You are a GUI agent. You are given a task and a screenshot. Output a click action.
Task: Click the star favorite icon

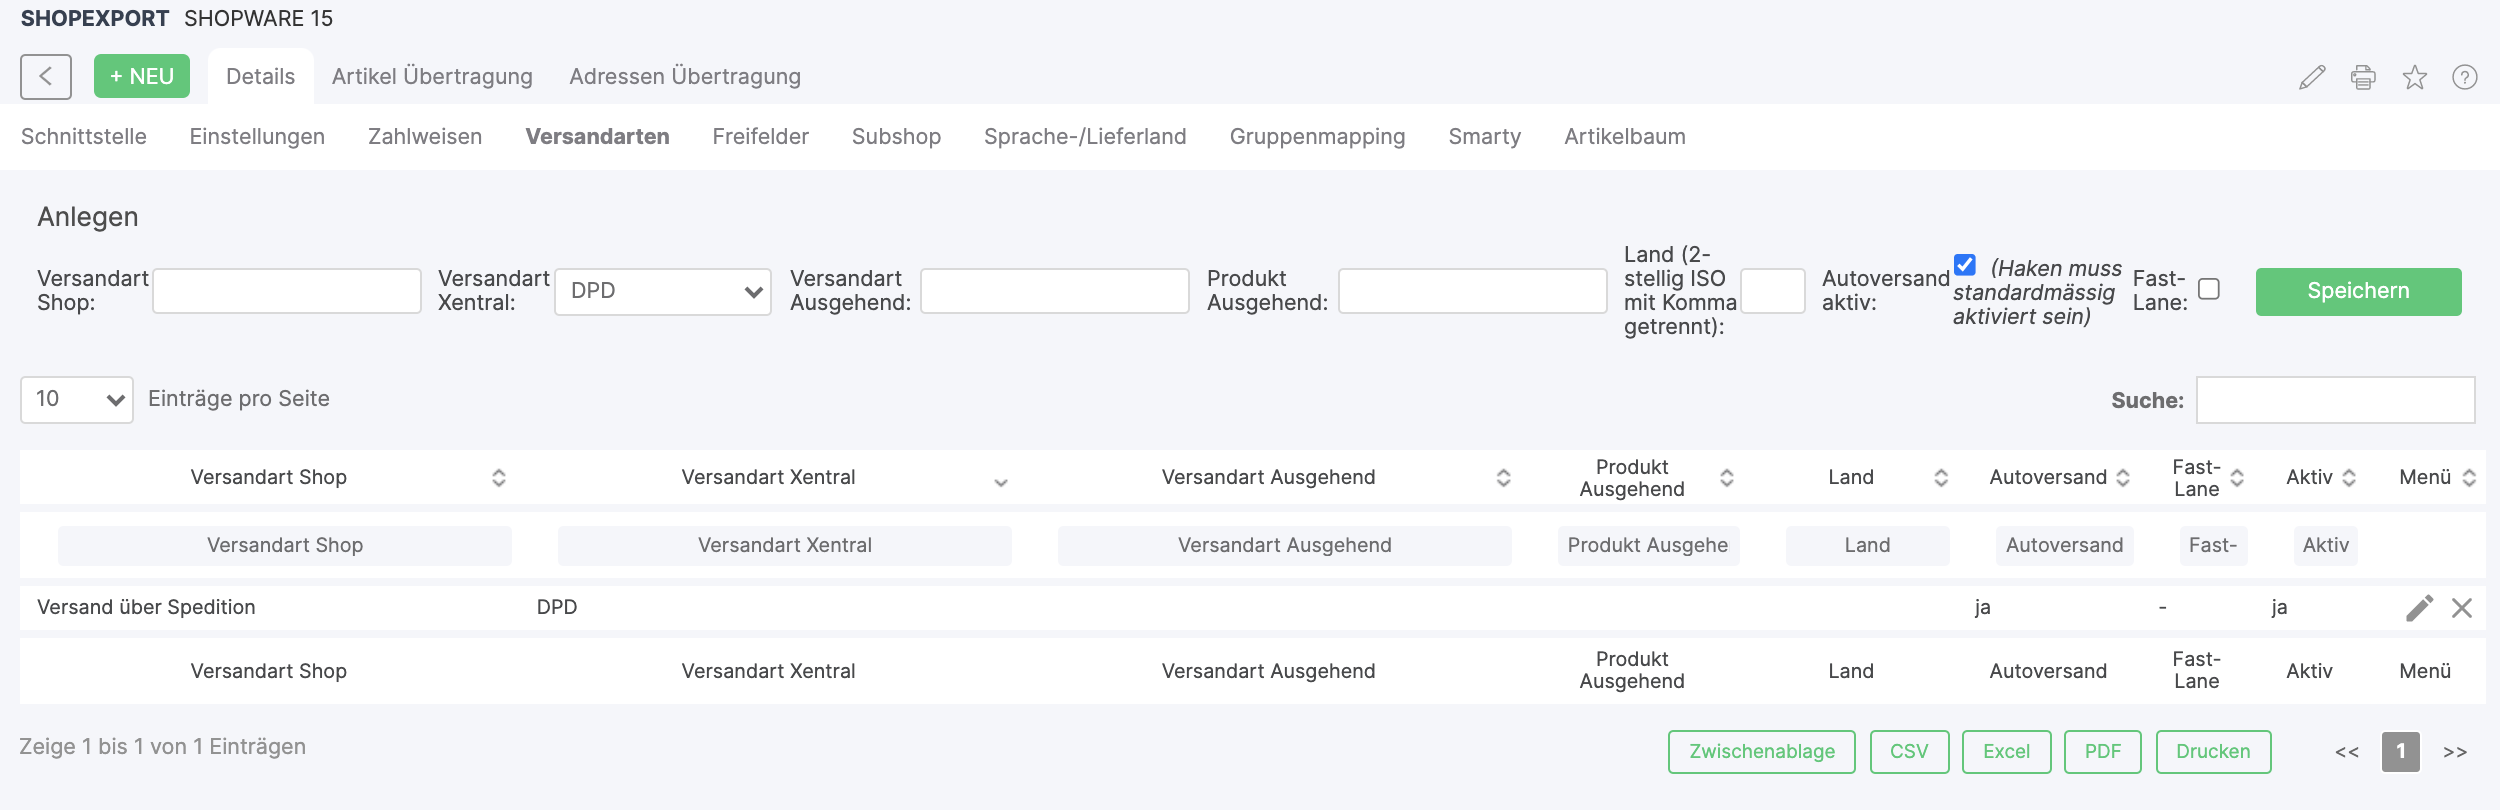click(x=2415, y=77)
